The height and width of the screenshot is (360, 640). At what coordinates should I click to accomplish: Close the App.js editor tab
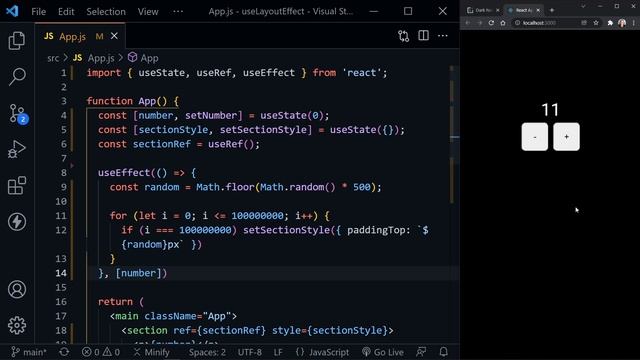114,36
